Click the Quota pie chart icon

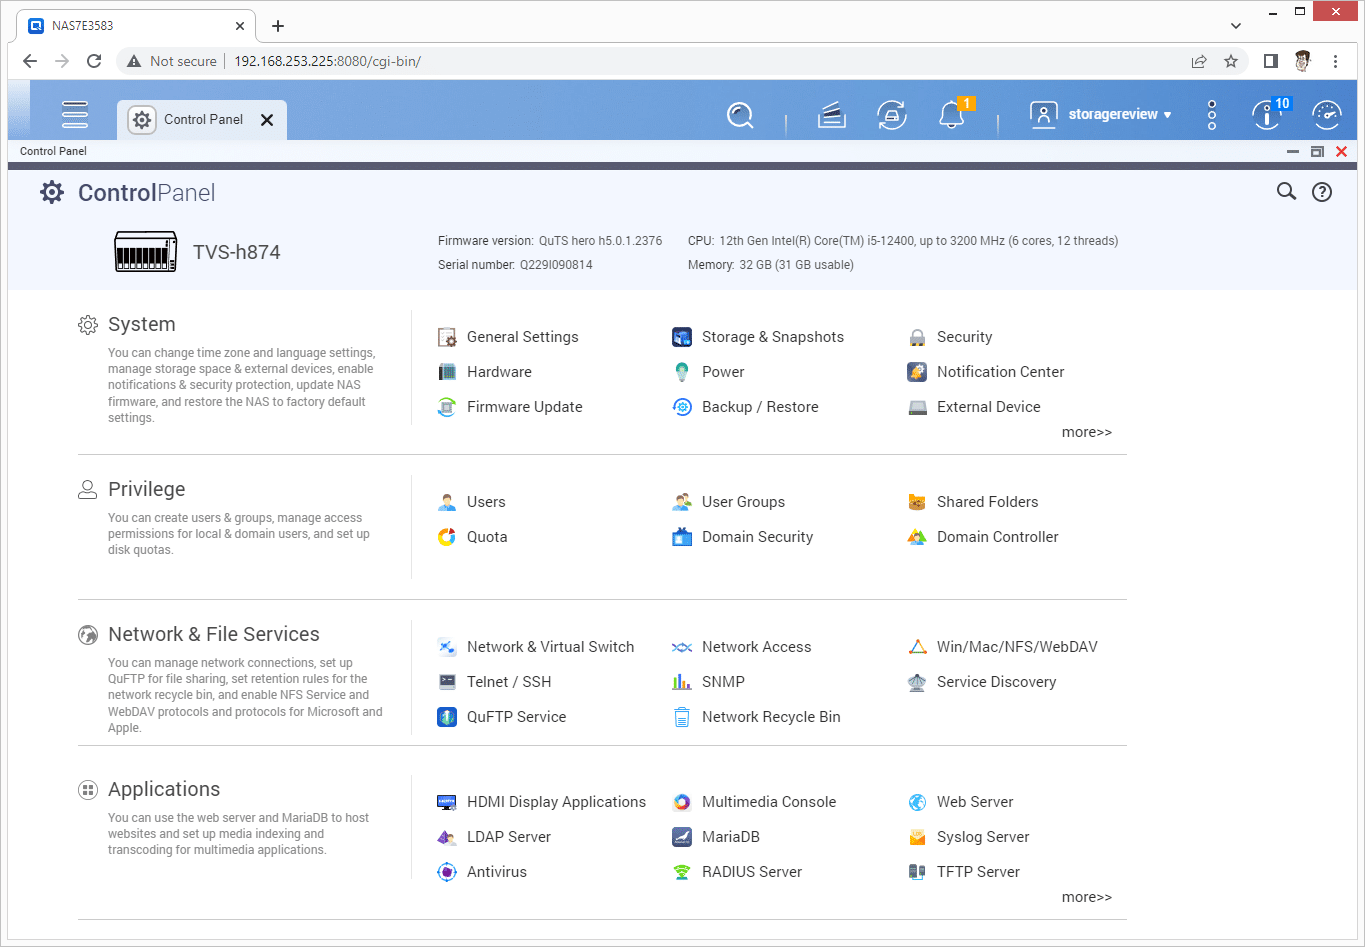pos(447,537)
